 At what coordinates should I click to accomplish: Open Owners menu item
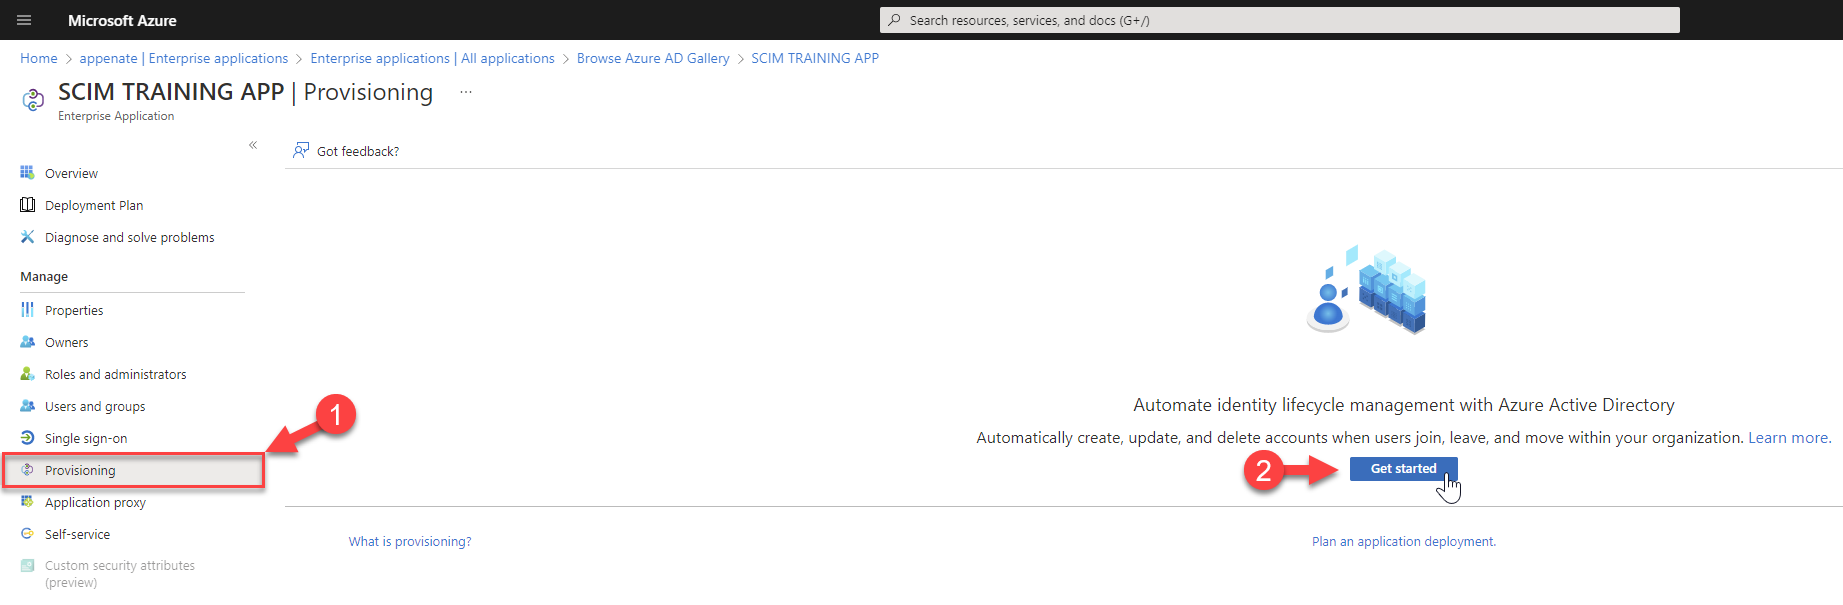[66, 342]
